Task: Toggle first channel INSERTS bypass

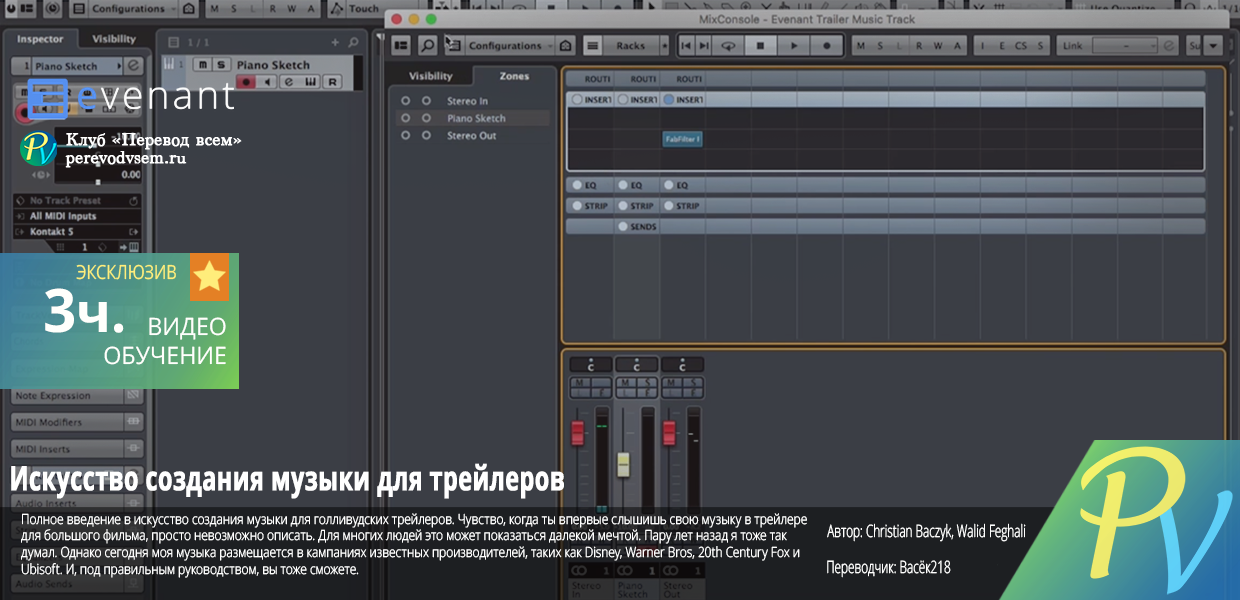Action: (577, 100)
